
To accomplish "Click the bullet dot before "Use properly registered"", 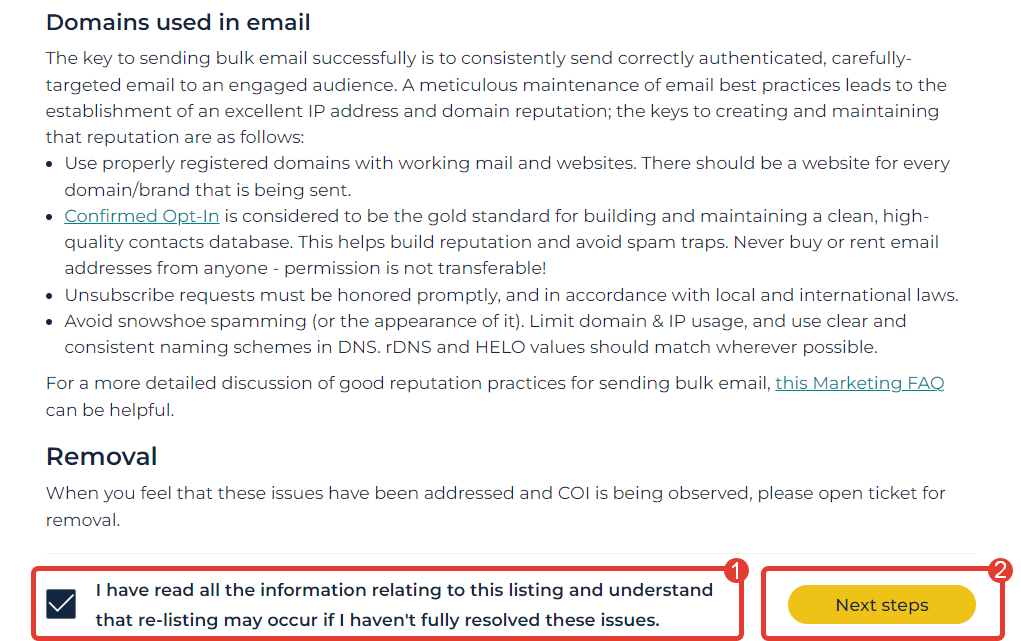I will 49,164.
